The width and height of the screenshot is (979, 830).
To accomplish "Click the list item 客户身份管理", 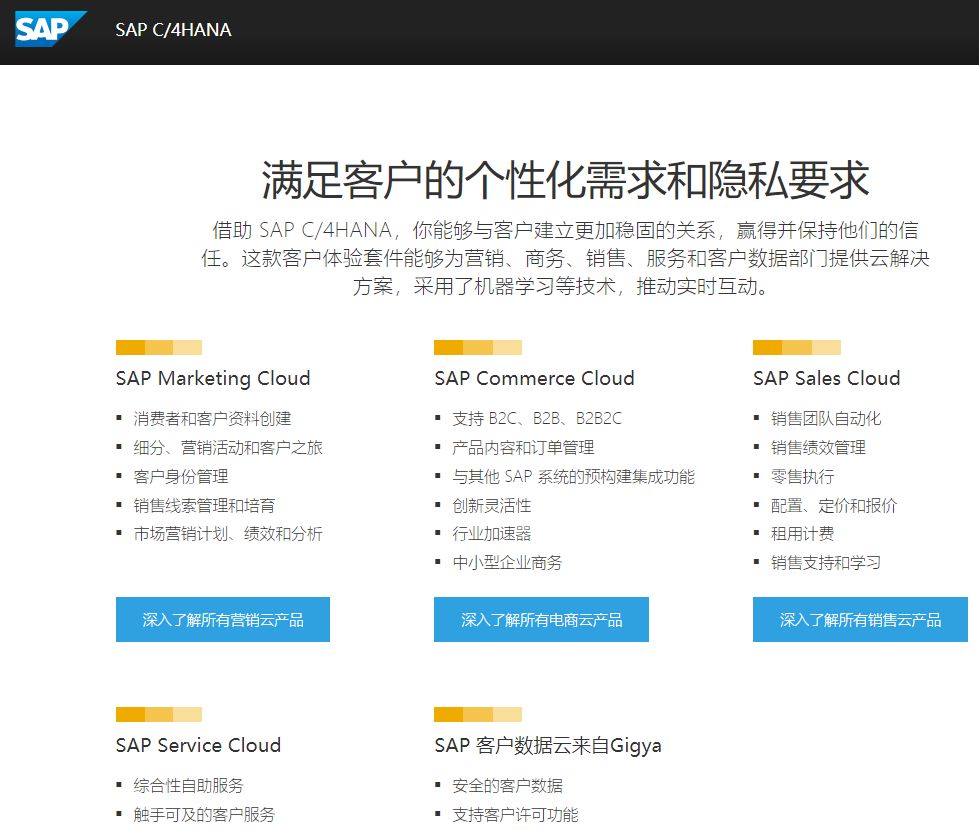I will coord(181,477).
